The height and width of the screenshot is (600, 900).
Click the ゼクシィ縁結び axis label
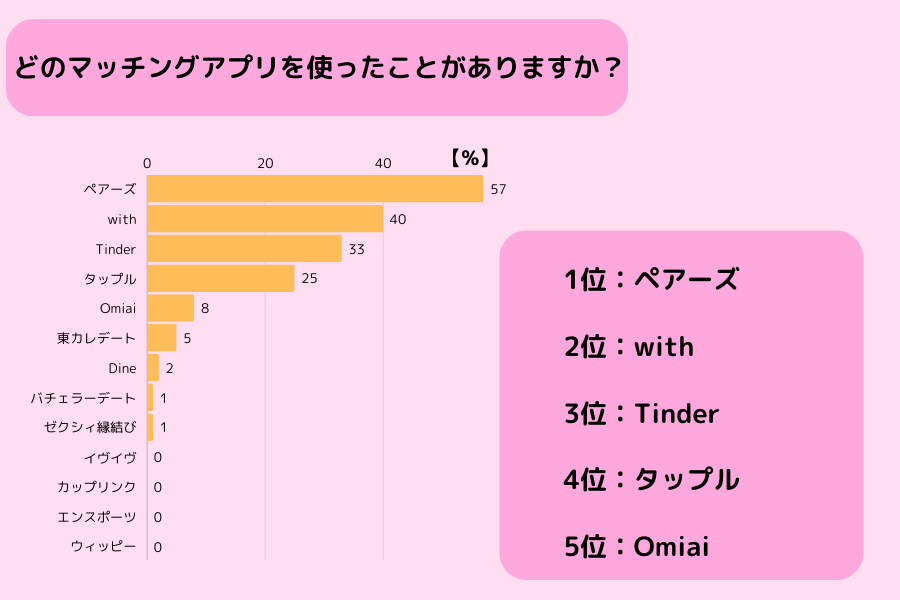90,428
